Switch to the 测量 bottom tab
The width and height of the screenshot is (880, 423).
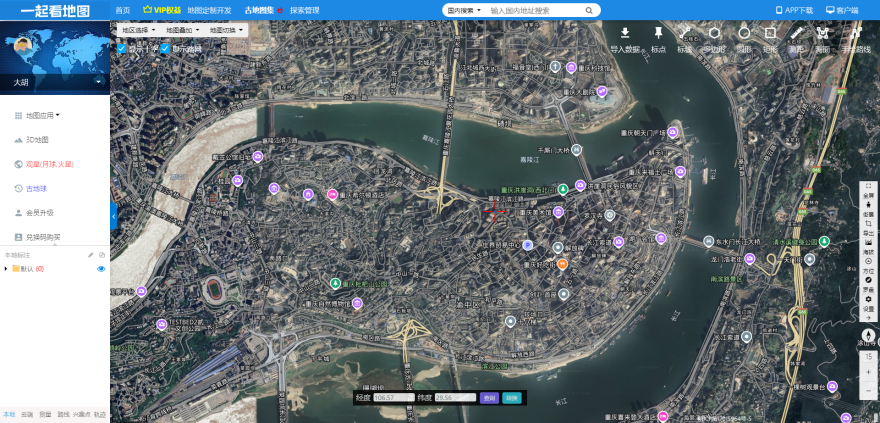45,415
